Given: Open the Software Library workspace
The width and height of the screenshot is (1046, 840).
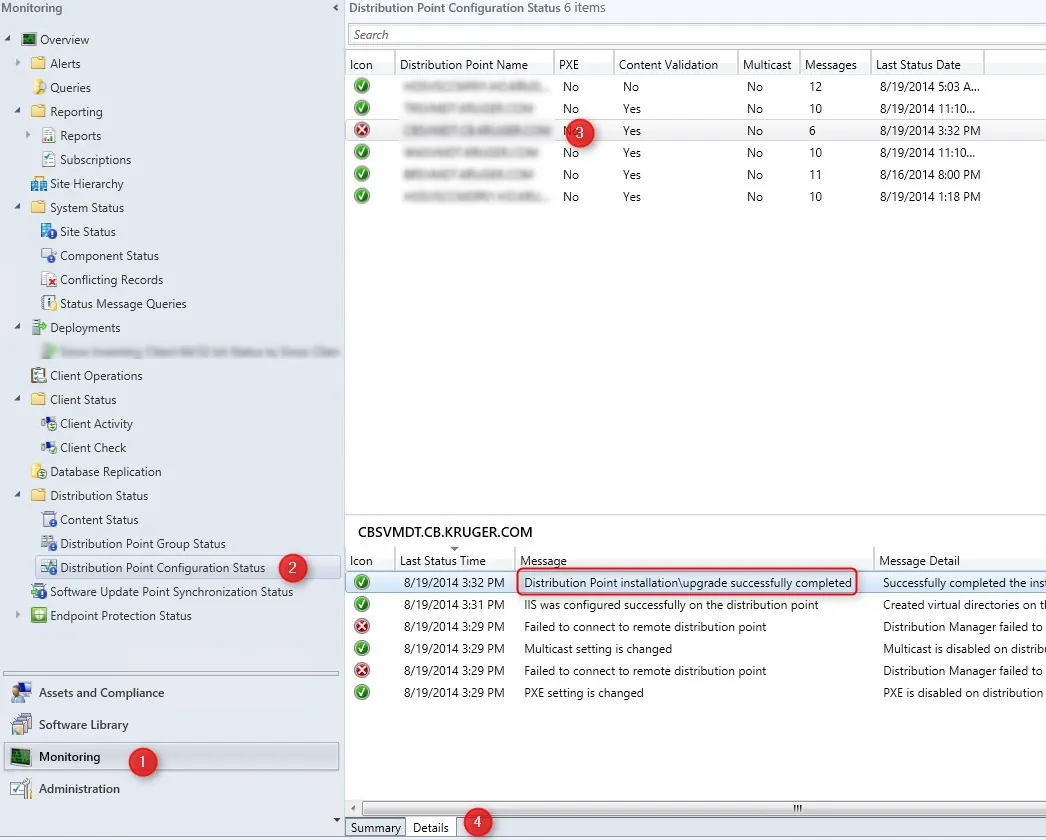Looking at the screenshot, I should (x=171, y=725).
